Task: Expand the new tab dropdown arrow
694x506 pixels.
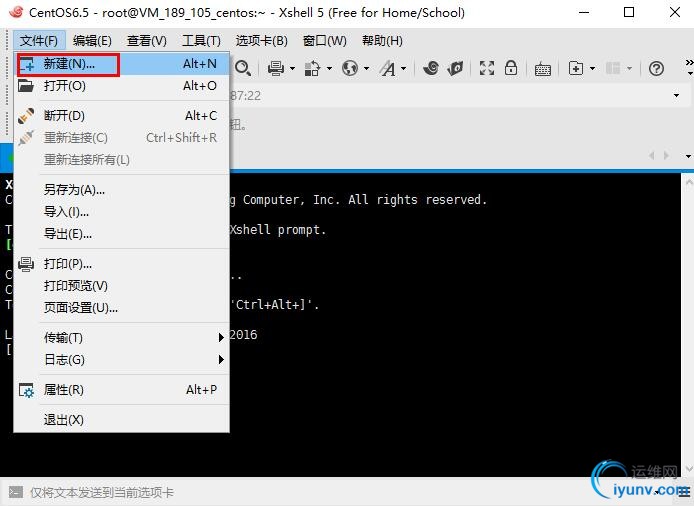Action: 592,69
